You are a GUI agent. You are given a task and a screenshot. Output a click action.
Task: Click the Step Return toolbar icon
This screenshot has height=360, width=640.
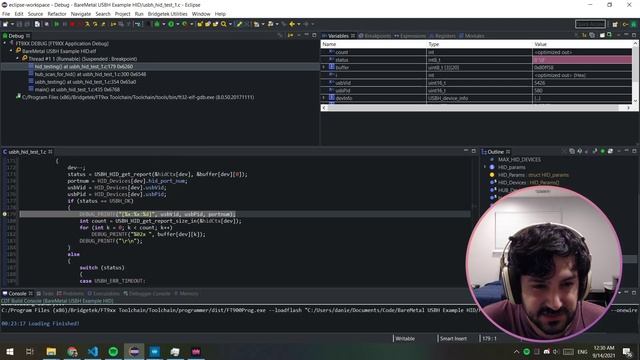(x=103, y=24)
